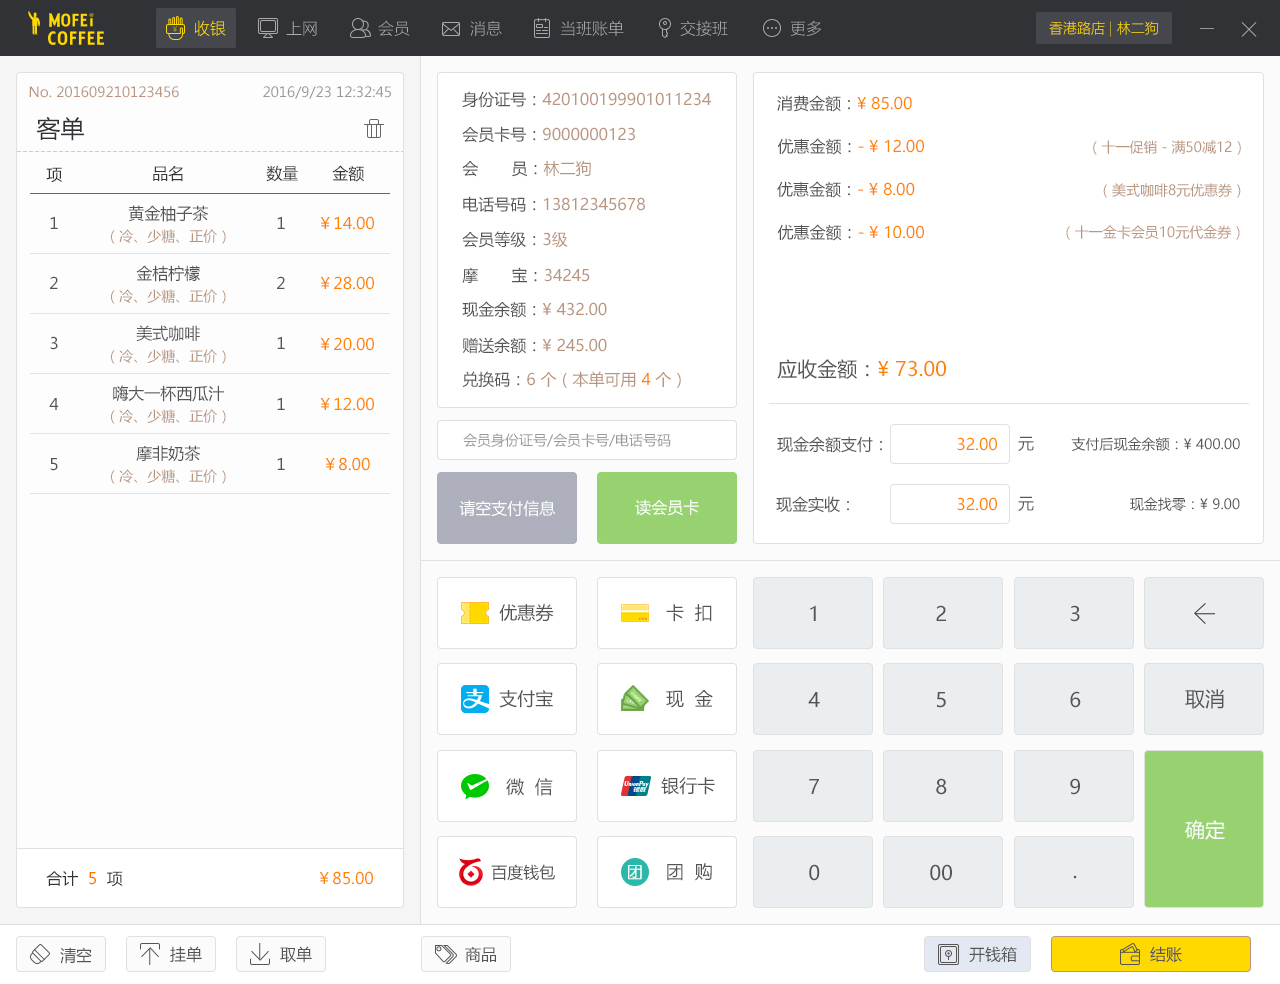Viewport: 1280px width, 984px height.
Task: Select the 金桔柠檬 order row
Action: coord(210,284)
